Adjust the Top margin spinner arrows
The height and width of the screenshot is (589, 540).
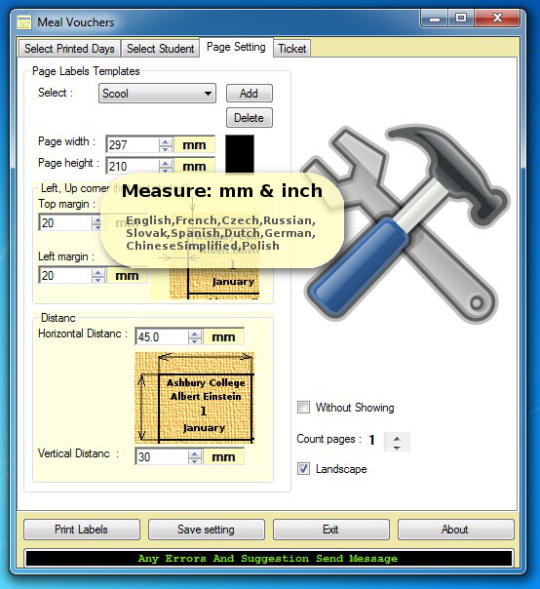pos(97,223)
